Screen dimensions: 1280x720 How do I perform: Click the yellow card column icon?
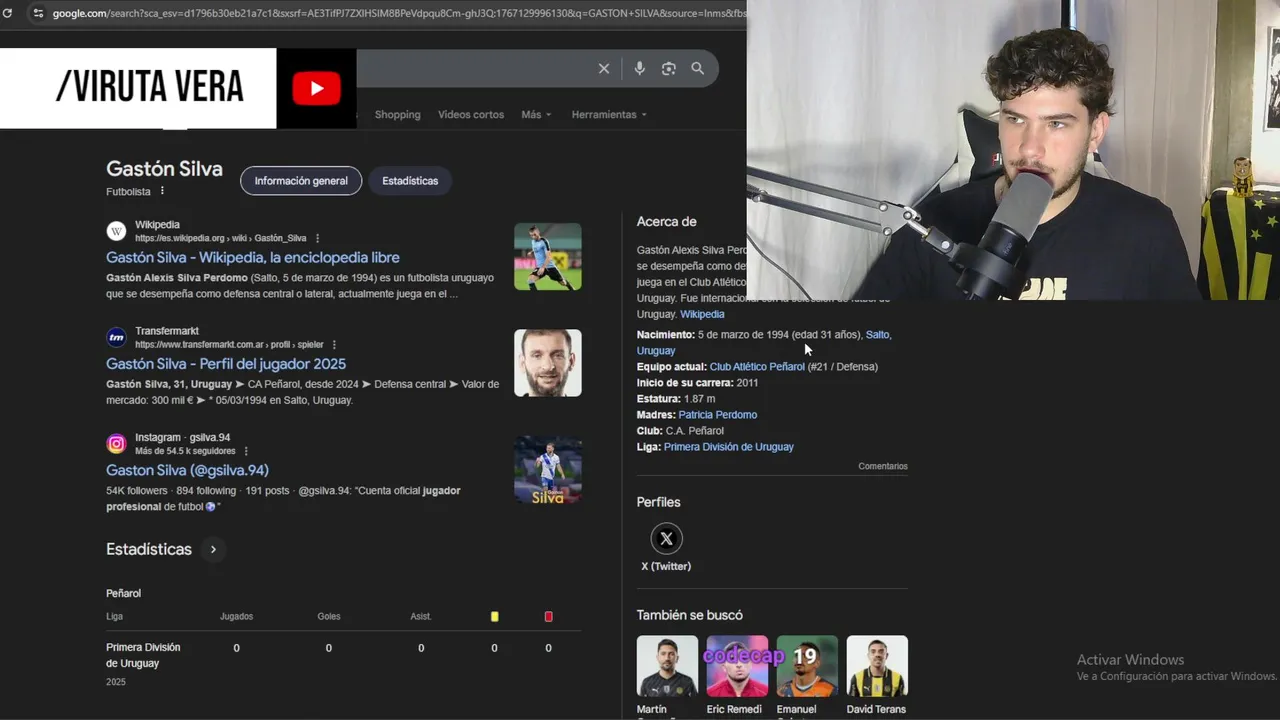pos(494,616)
